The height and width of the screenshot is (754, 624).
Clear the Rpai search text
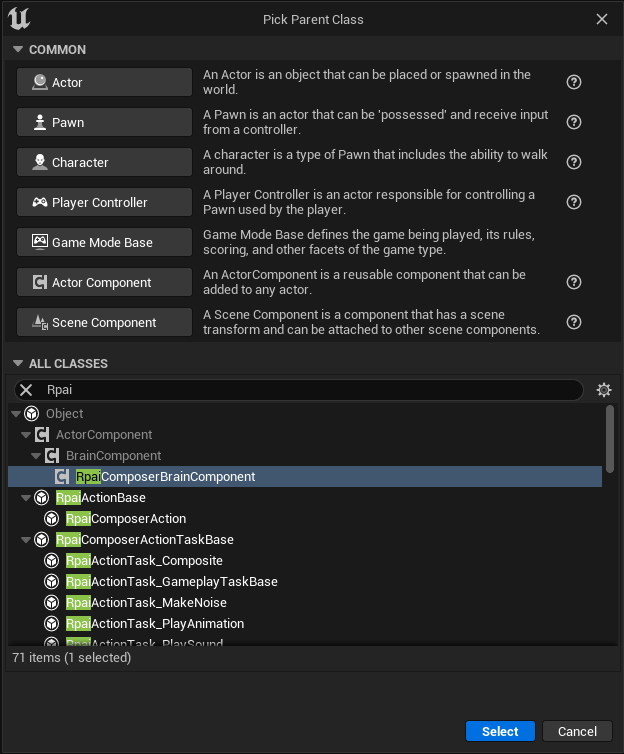[27, 390]
